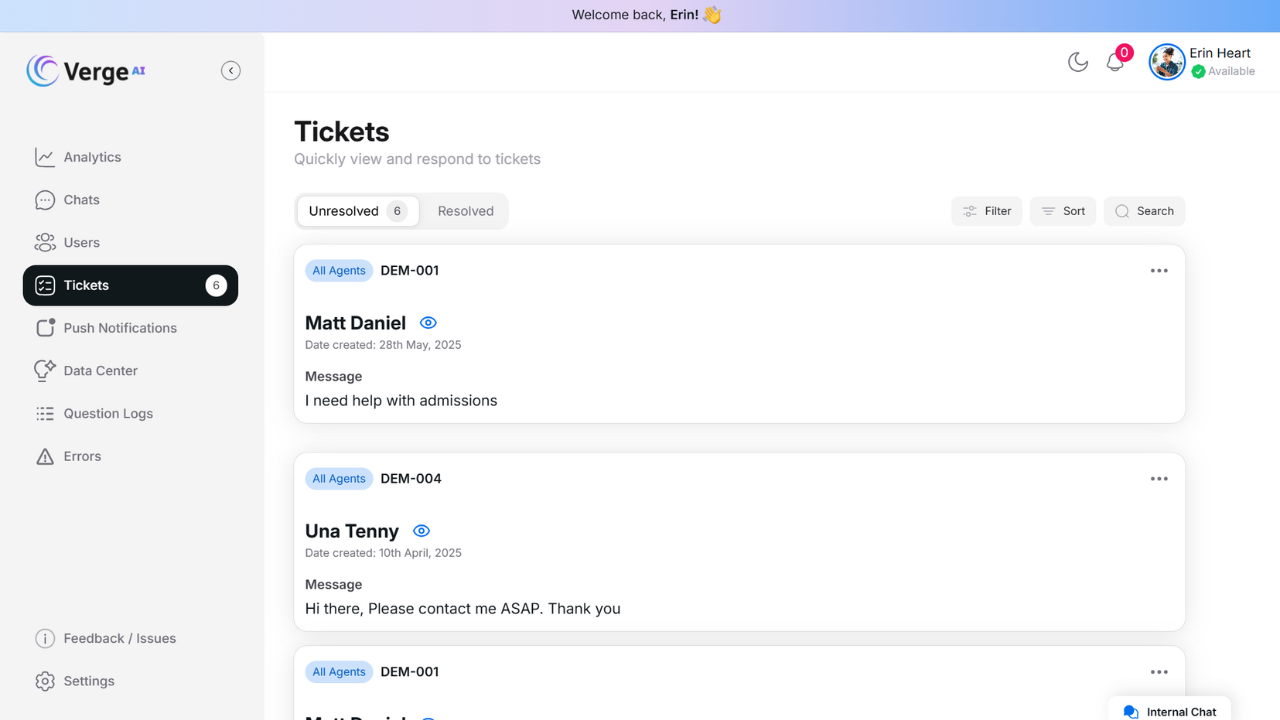Click the eye icon beside Matt Daniel

click(428, 323)
